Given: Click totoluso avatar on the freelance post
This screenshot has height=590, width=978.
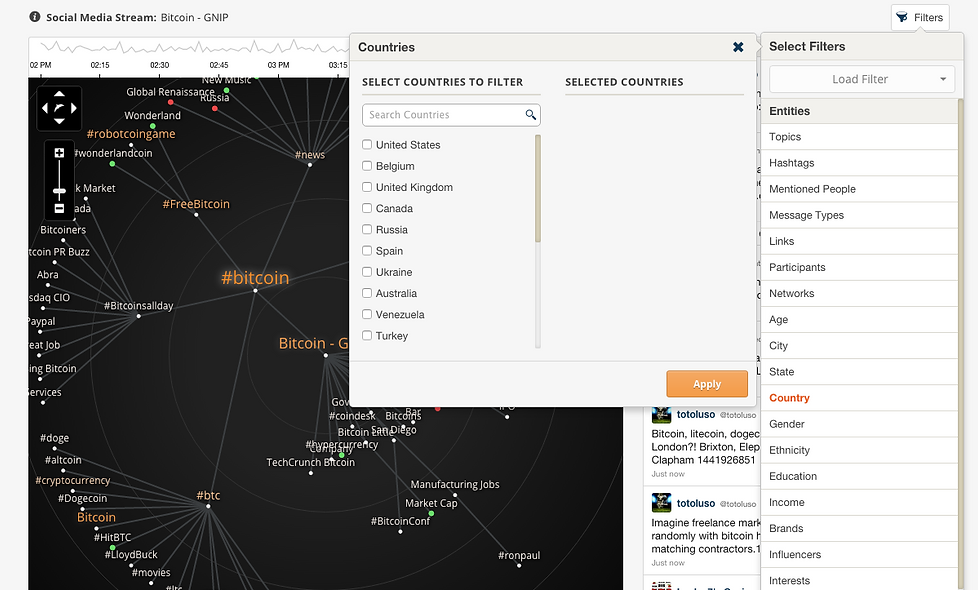Looking at the screenshot, I should pyautogui.click(x=661, y=503).
